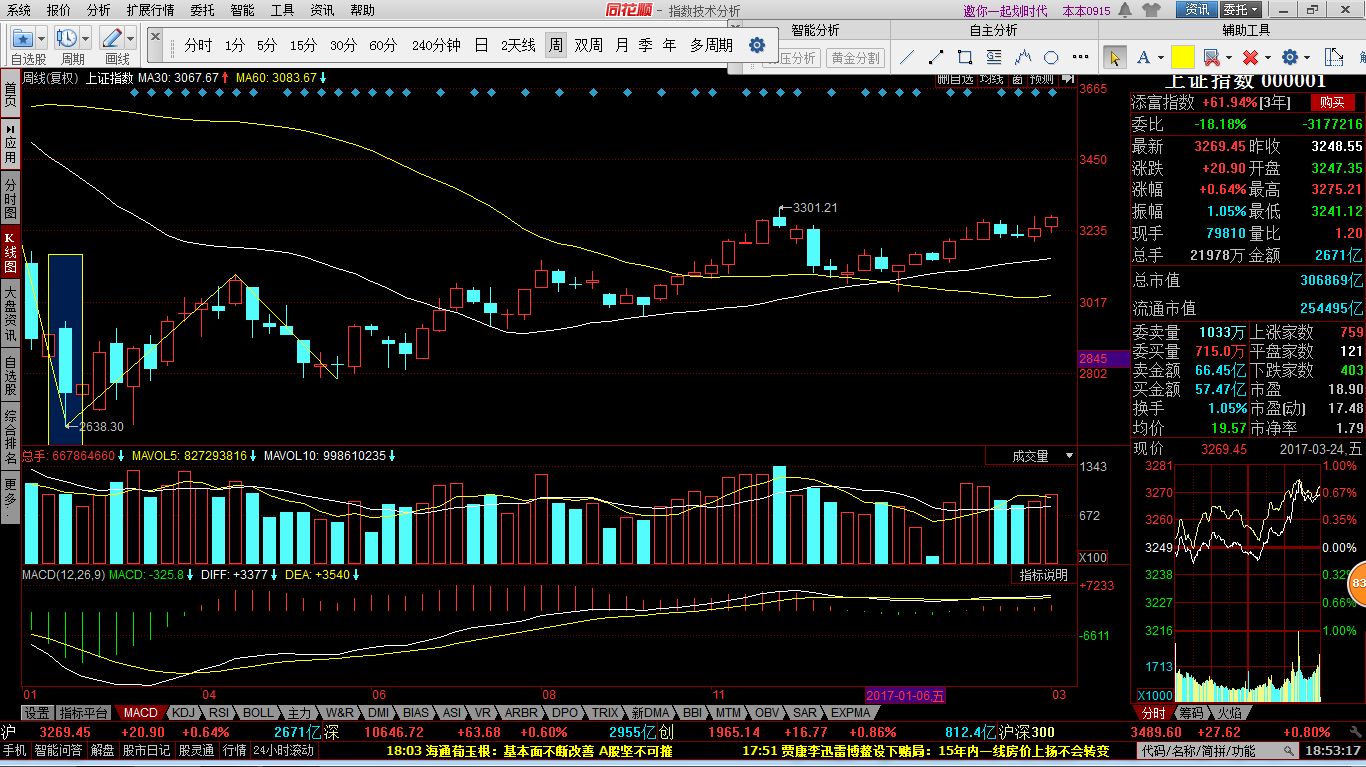Switch to 周 weekly period
Screen dimensions: 1366x767
[554, 45]
